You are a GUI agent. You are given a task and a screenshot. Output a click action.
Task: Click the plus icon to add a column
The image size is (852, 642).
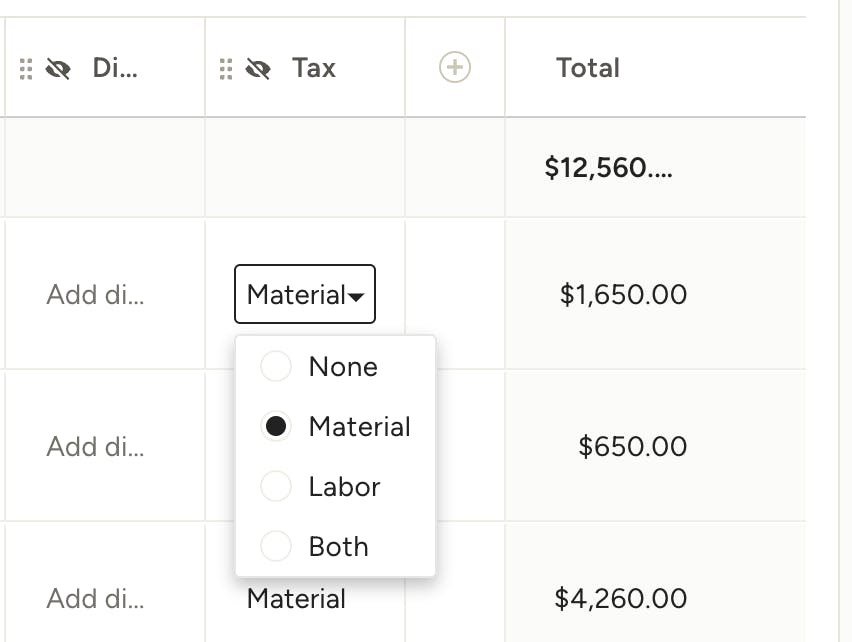coord(454,68)
